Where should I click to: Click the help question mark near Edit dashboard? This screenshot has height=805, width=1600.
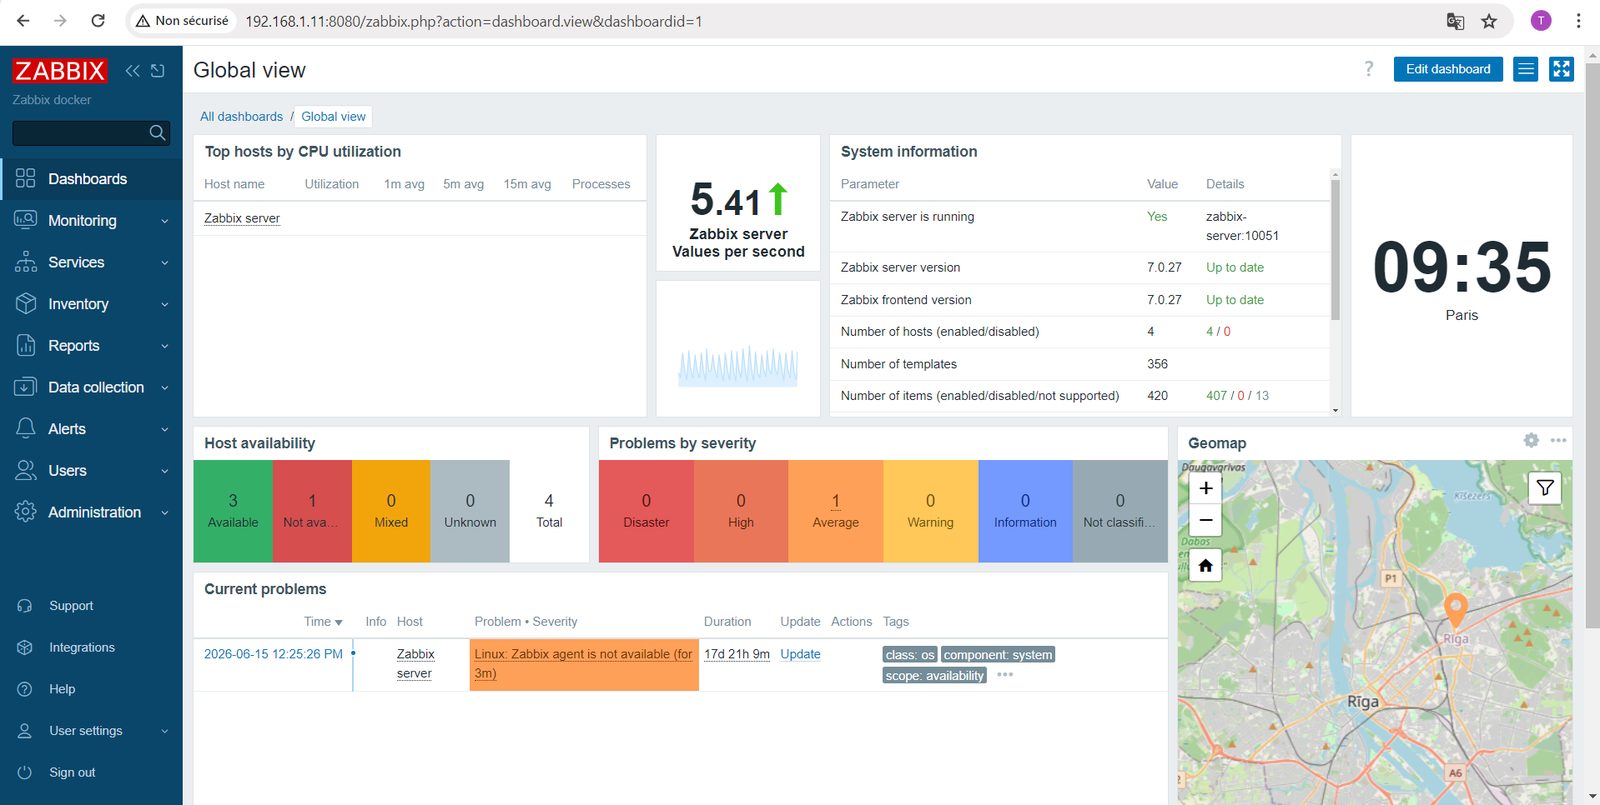[x=1369, y=69]
